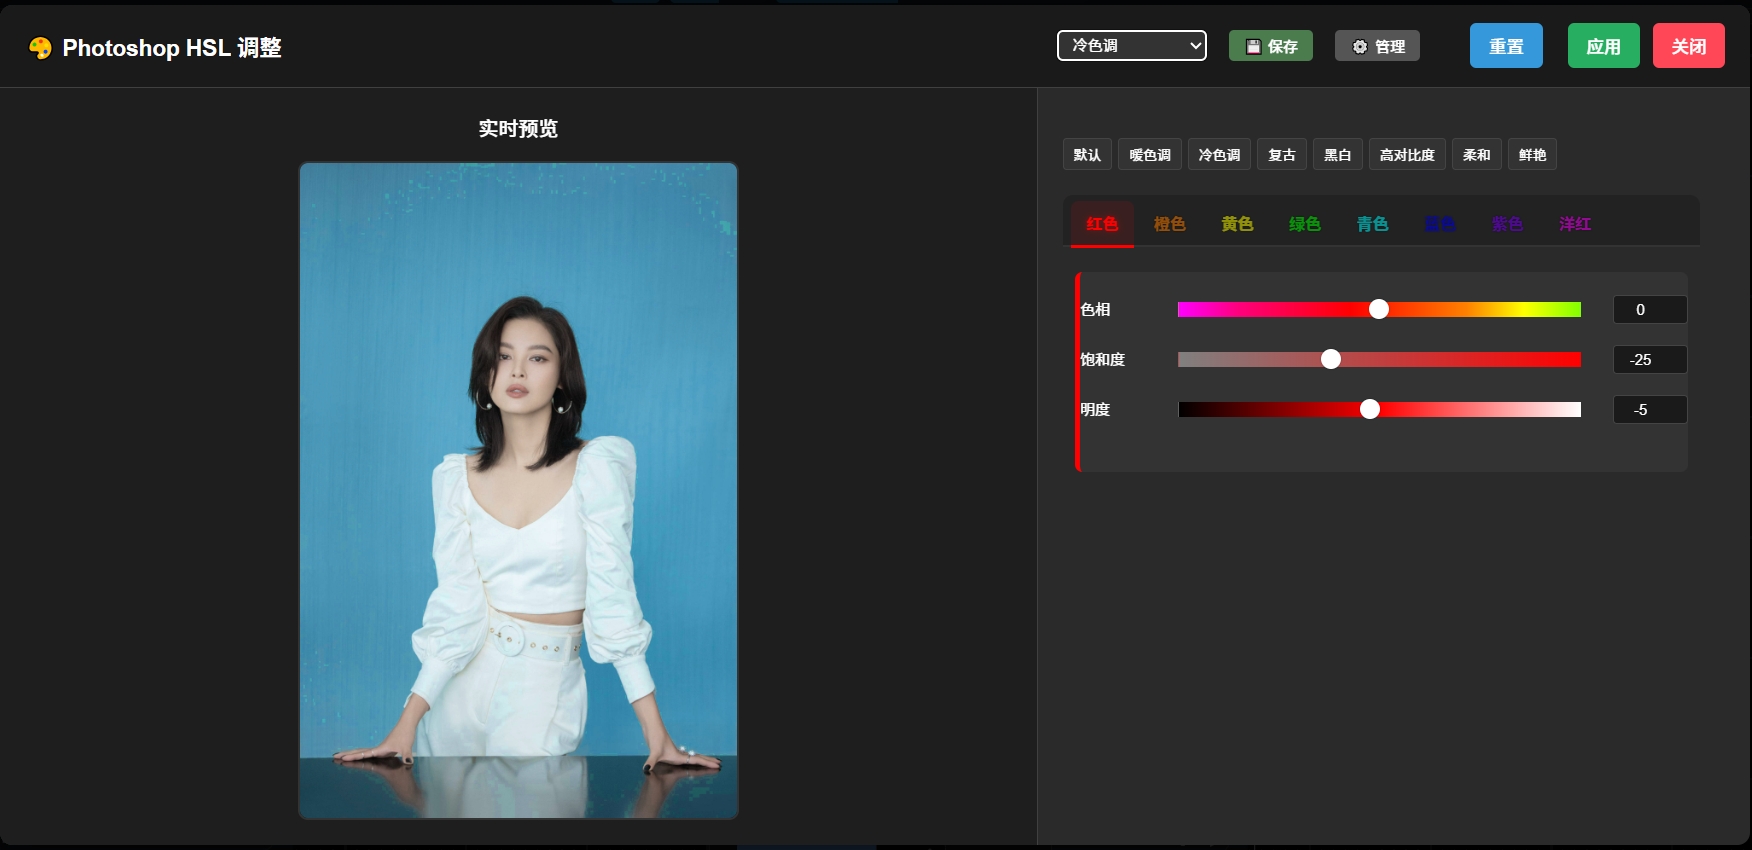The height and width of the screenshot is (850, 1752).
Task: Click the live preview portrait image
Action: [x=518, y=491]
